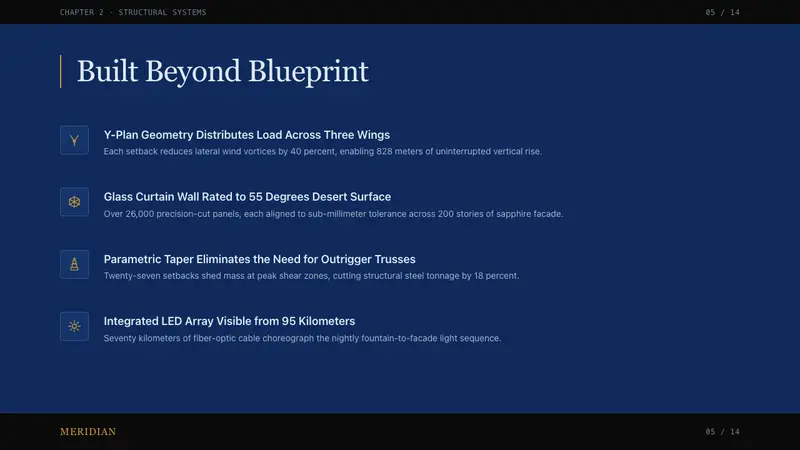This screenshot has height=450, width=800.
Task: Select heading Parametric Taper Eliminates Outrigger Trusses
Action: point(260,259)
